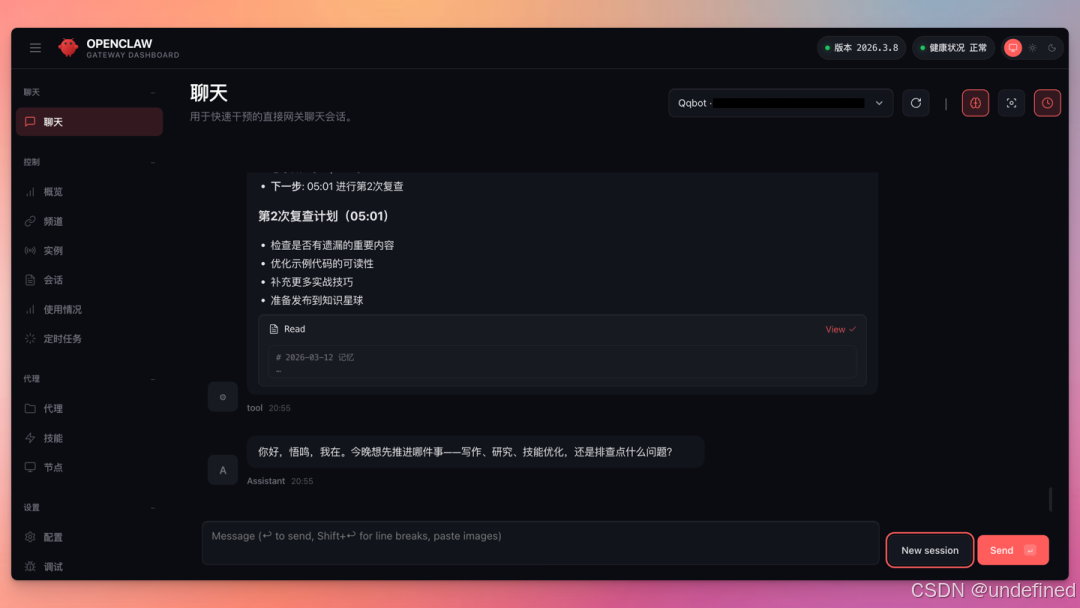Click the 配置 gear icon

tap(30, 537)
